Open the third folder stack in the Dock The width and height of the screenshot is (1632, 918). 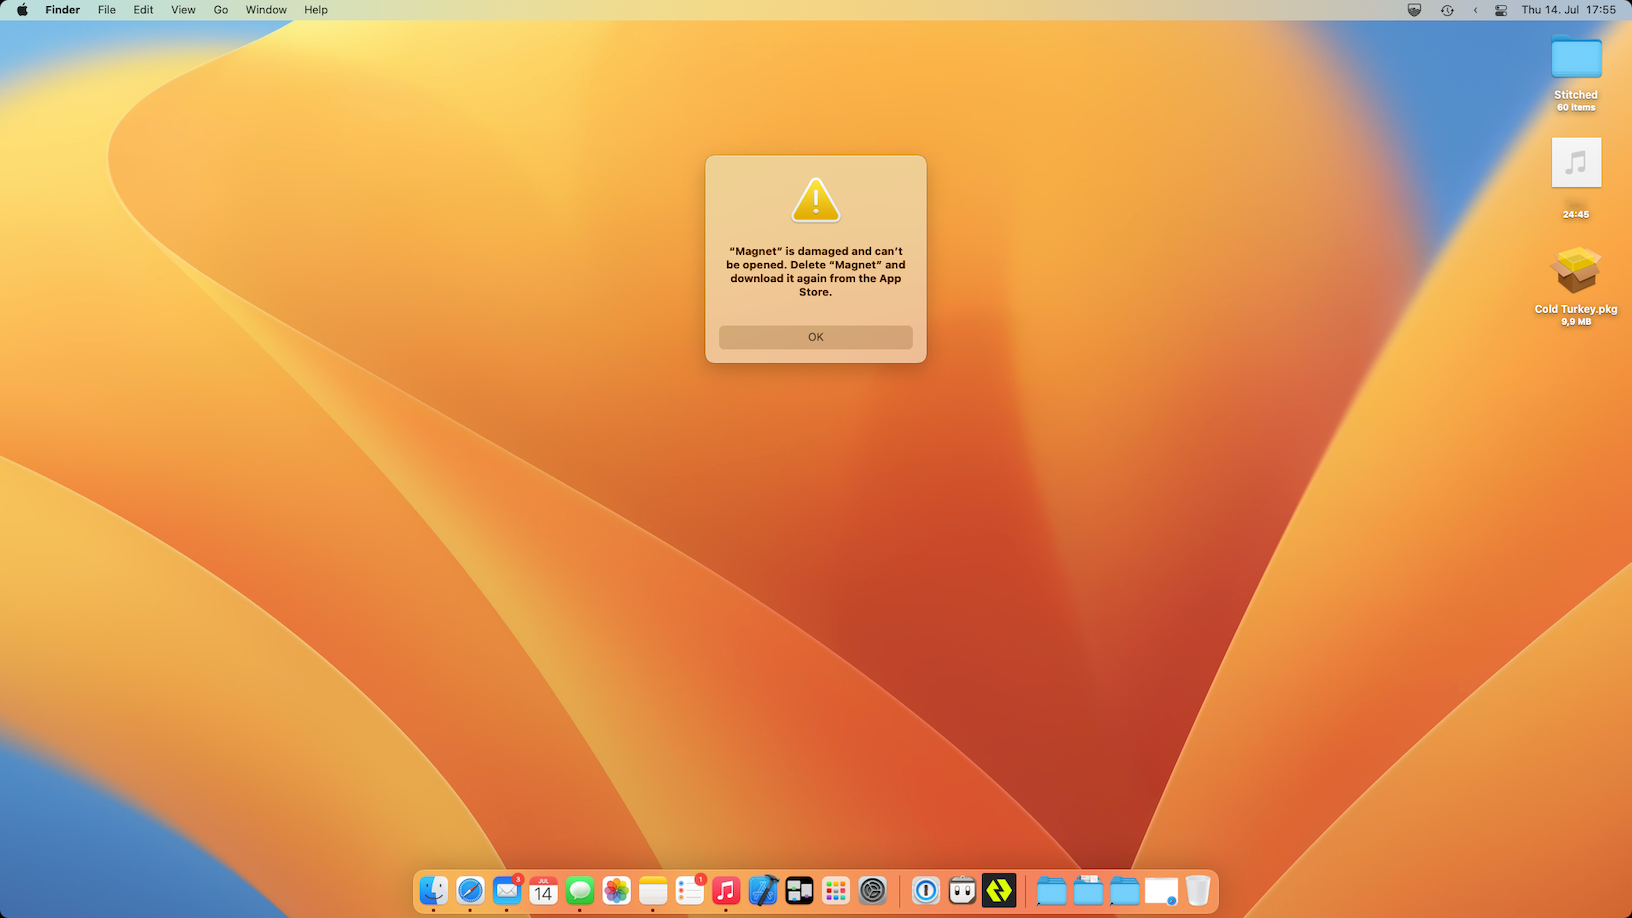1124,890
